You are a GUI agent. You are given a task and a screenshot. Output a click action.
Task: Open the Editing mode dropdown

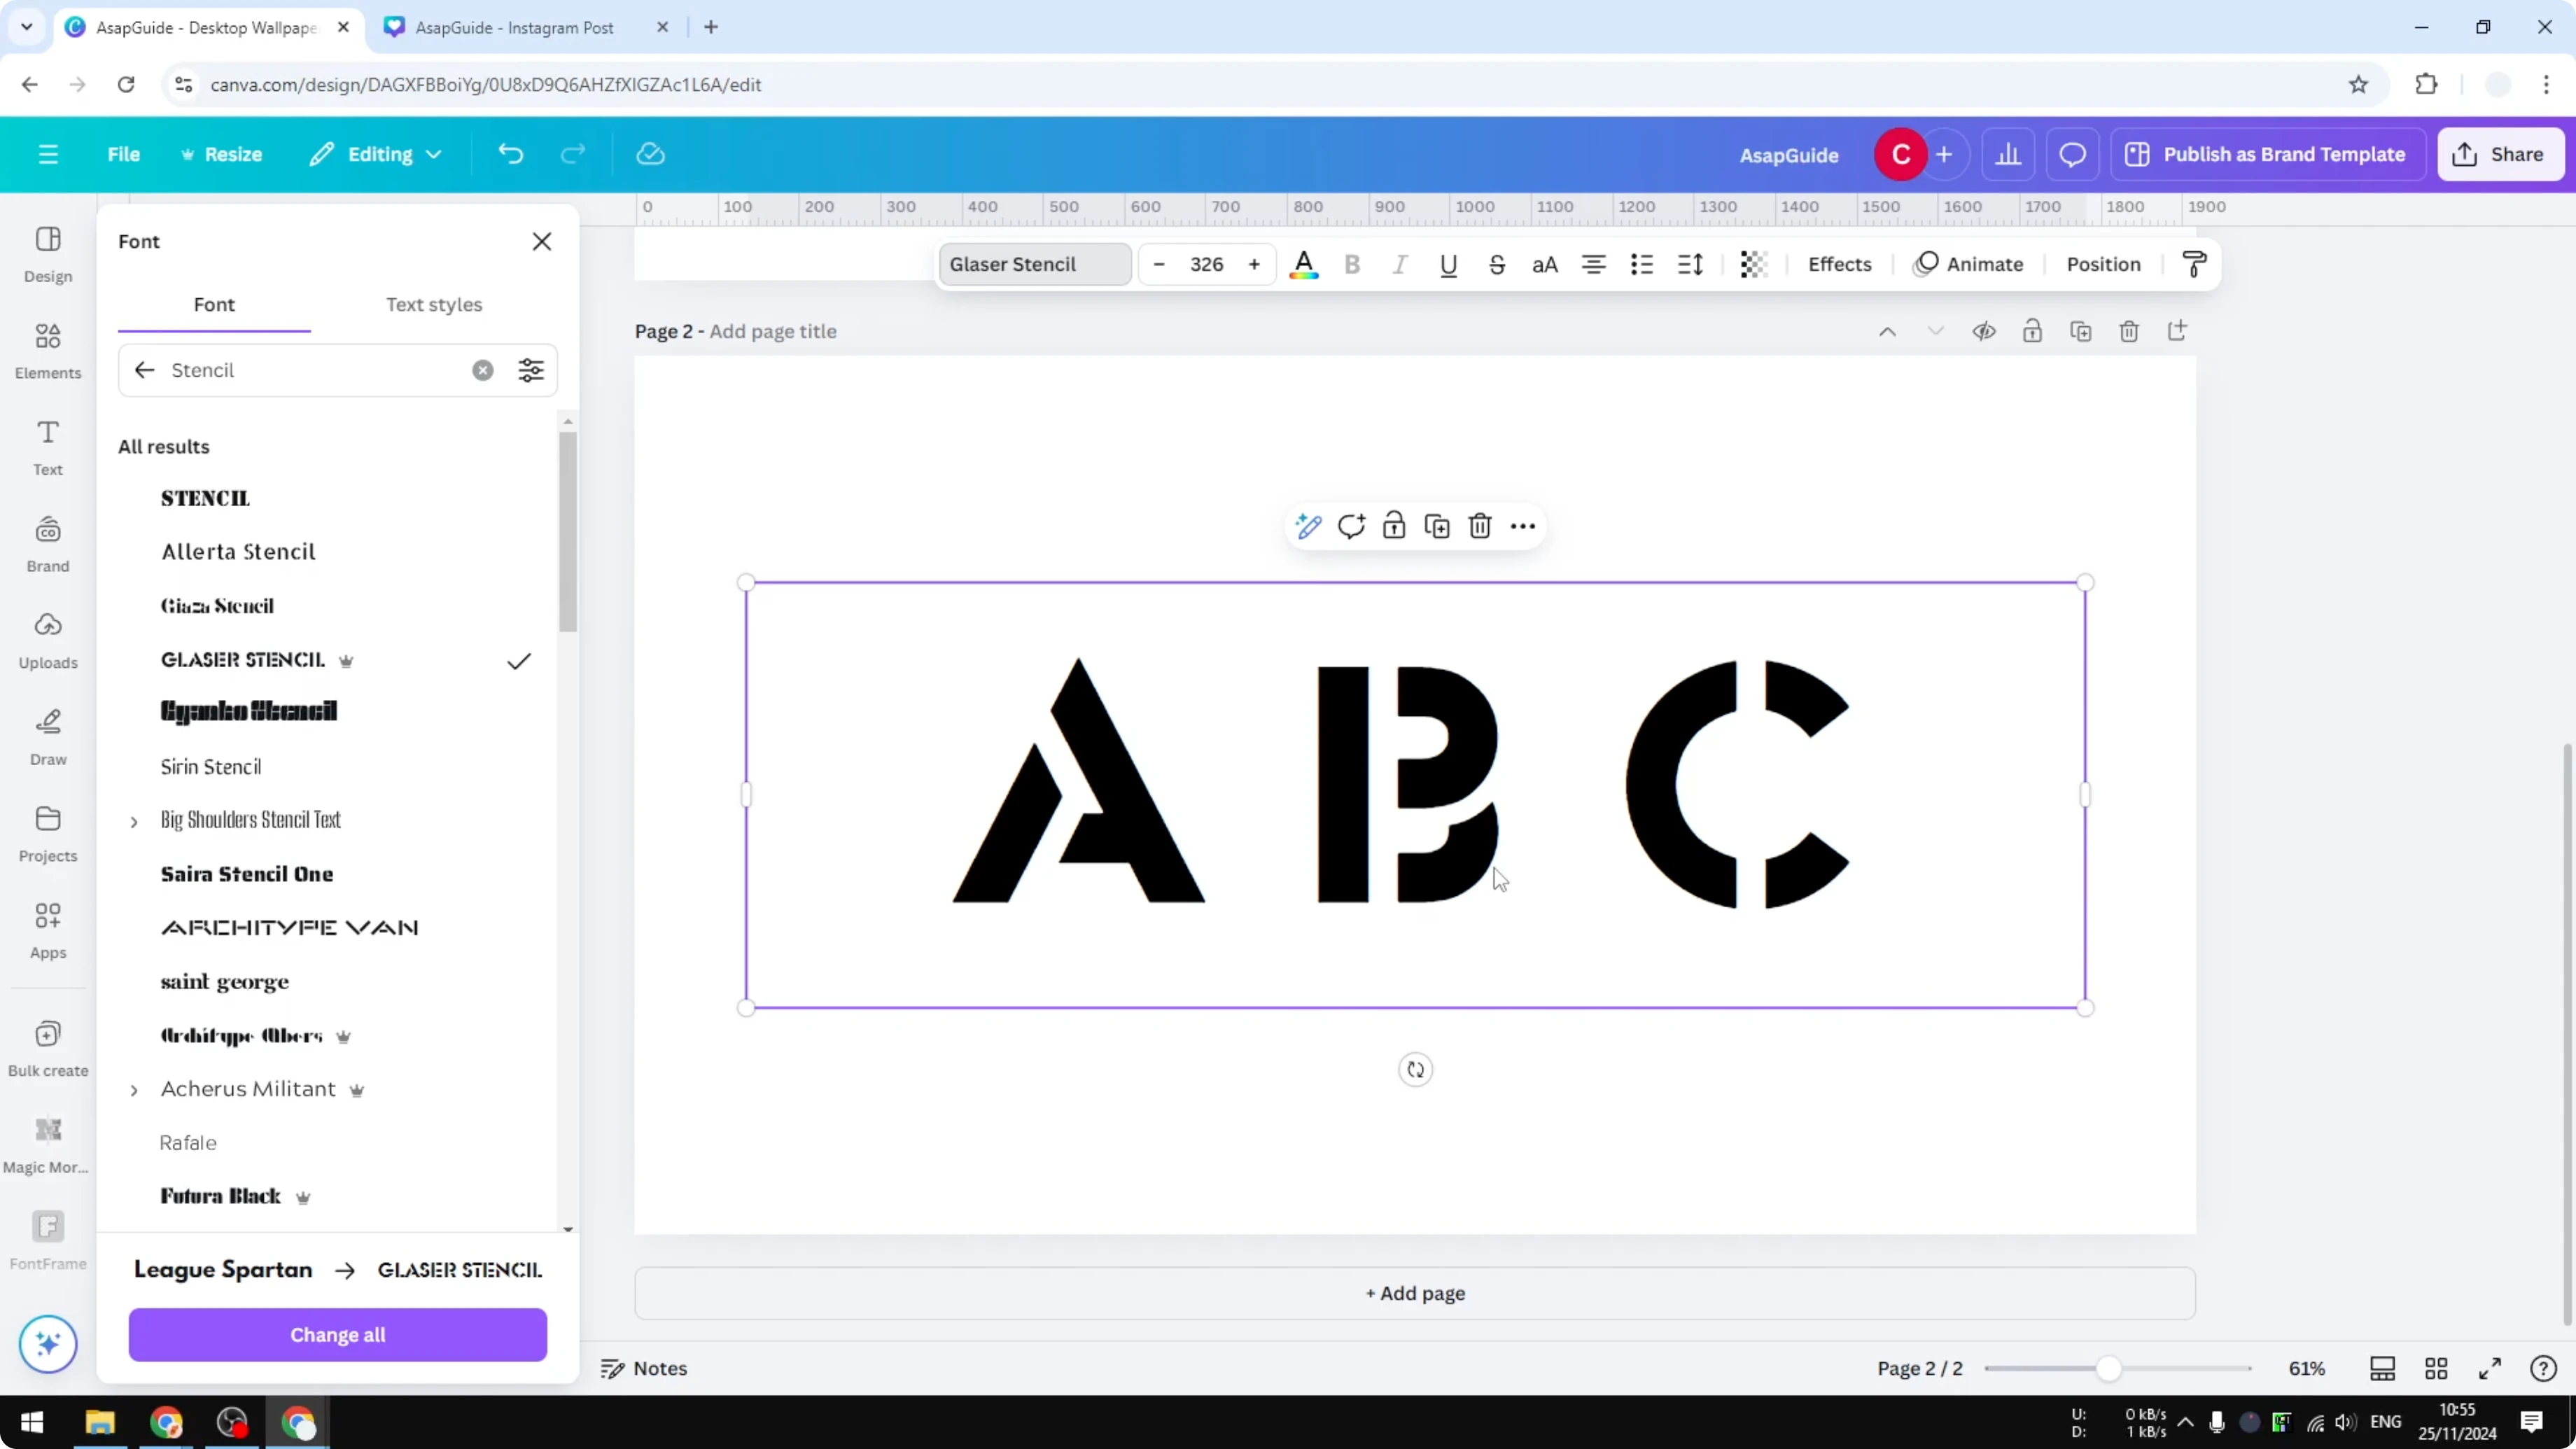[x=376, y=154]
